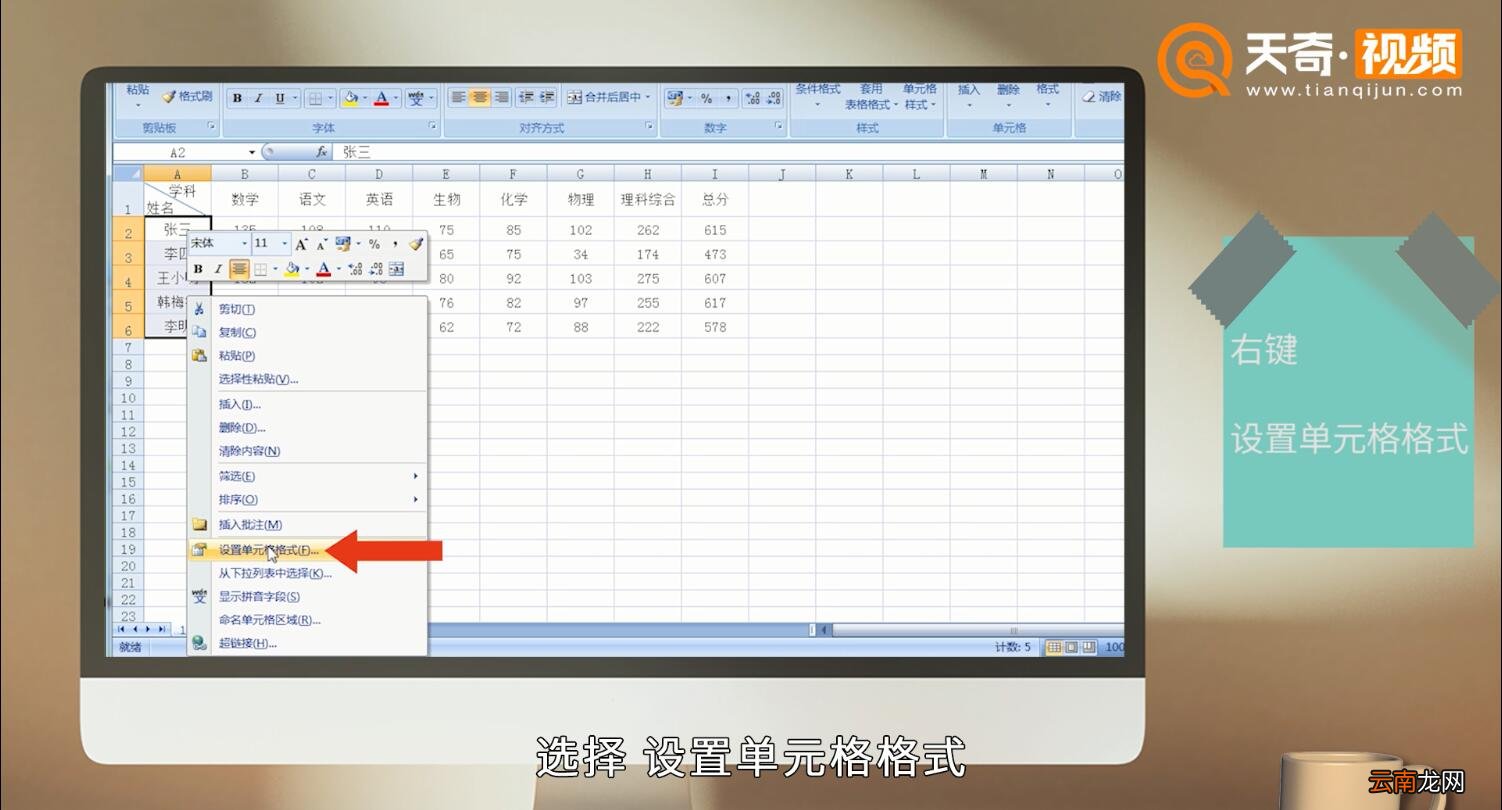
Task: Click the fx insert function icon
Action: [321, 152]
